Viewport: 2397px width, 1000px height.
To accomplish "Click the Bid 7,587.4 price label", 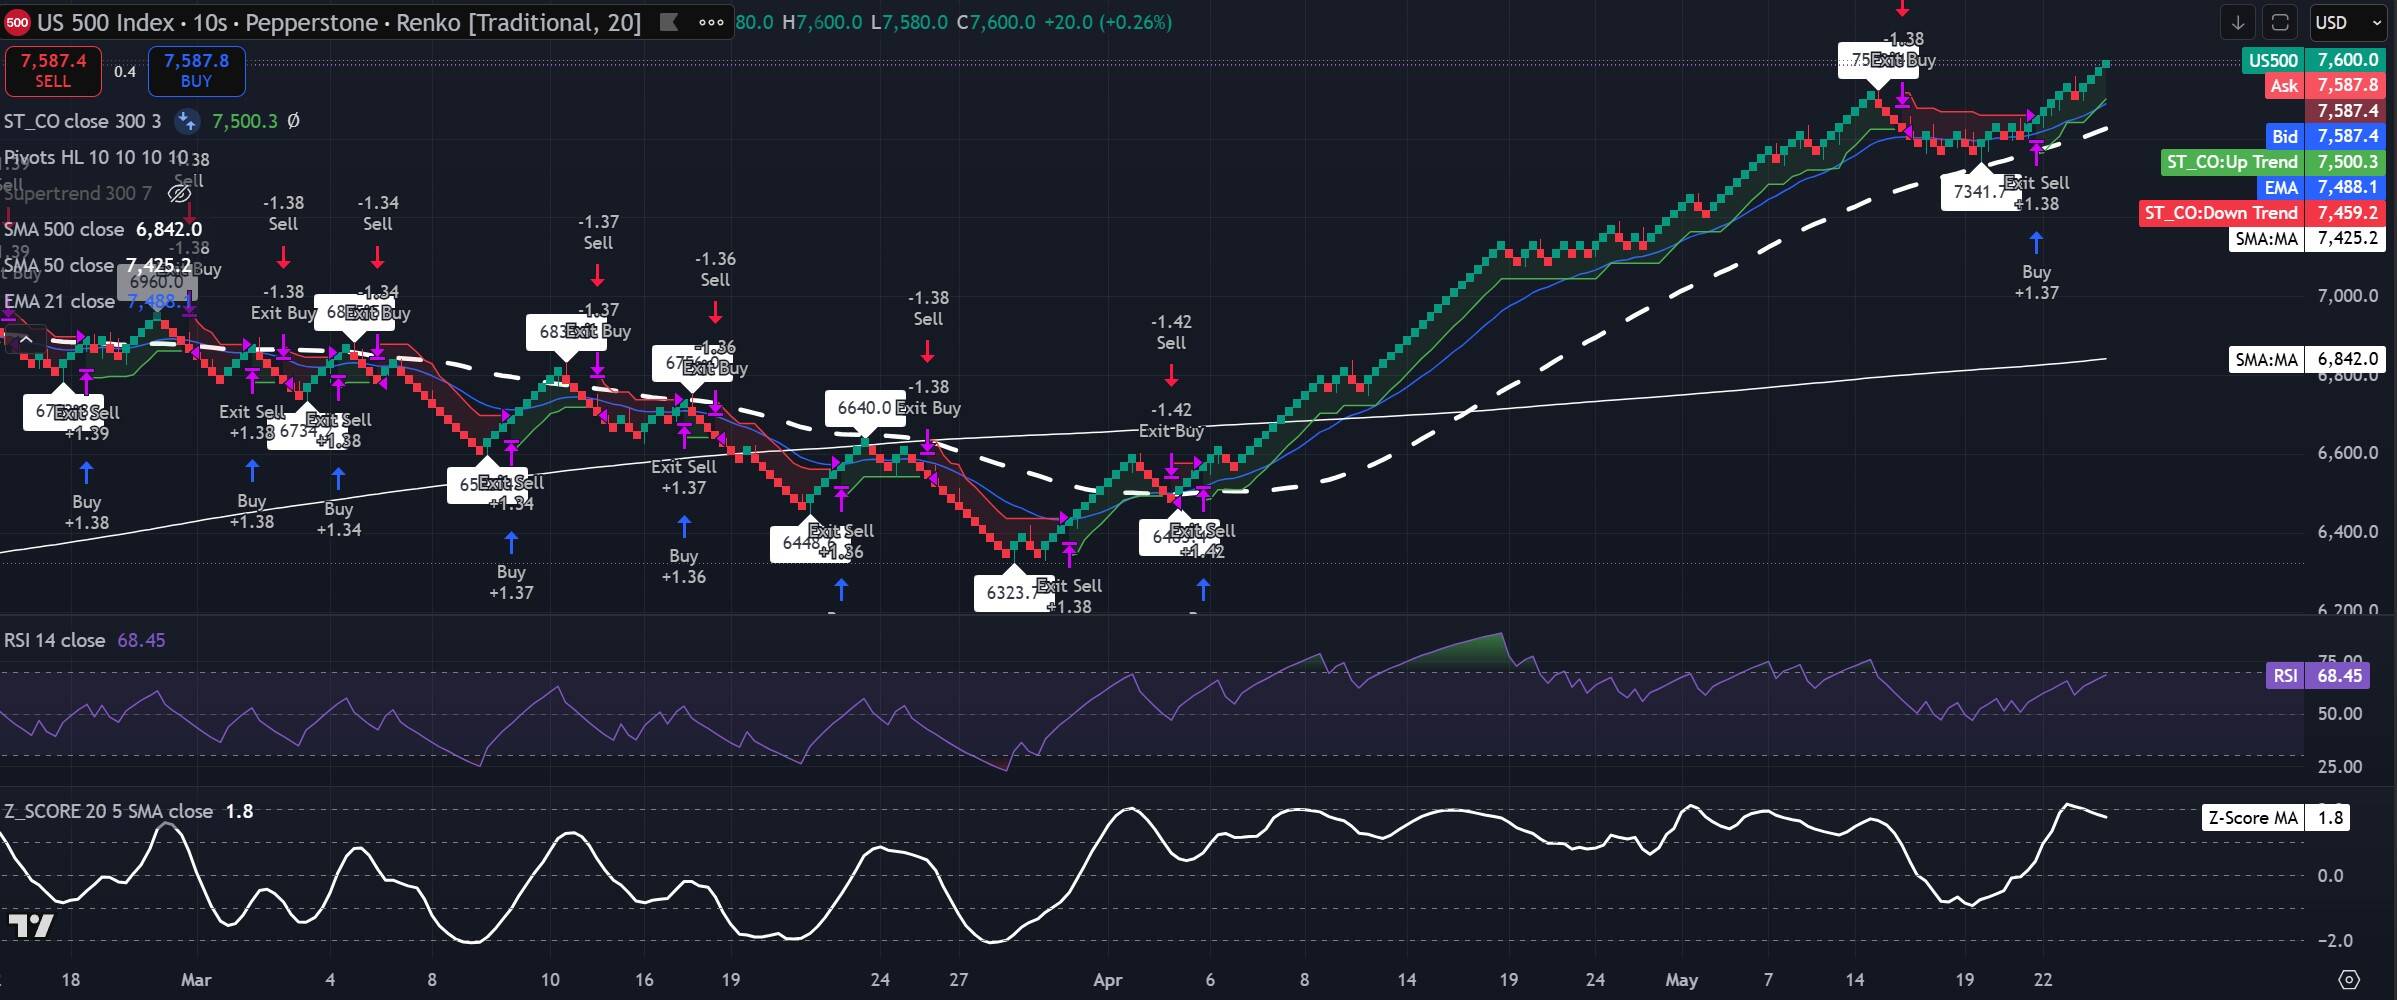I will [2325, 136].
